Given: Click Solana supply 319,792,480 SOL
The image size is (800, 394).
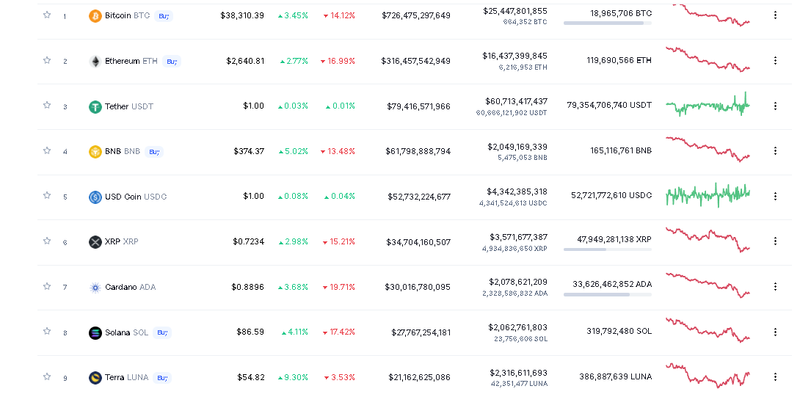Looking at the screenshot, I should (x=619, y=331).
